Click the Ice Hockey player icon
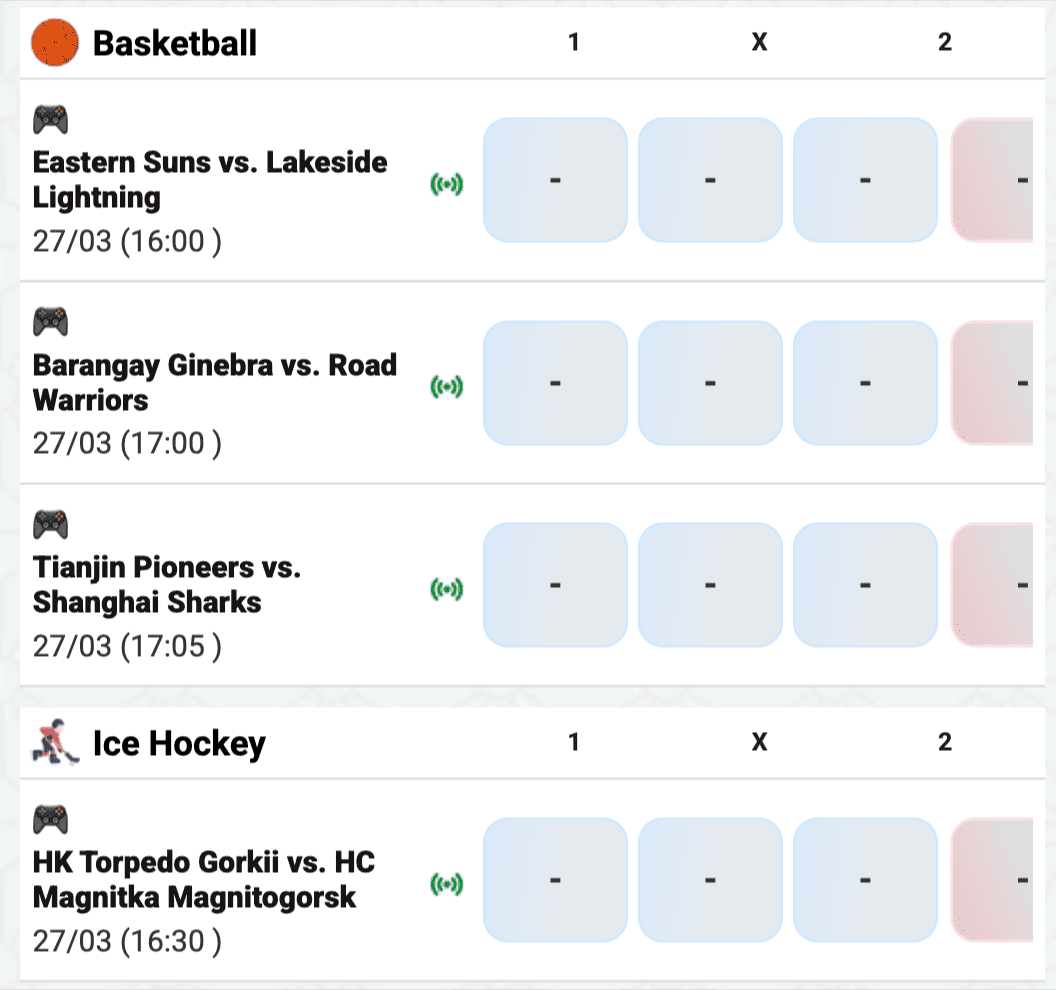Screen dimensions: 1056x990 [x=55, y=744]
